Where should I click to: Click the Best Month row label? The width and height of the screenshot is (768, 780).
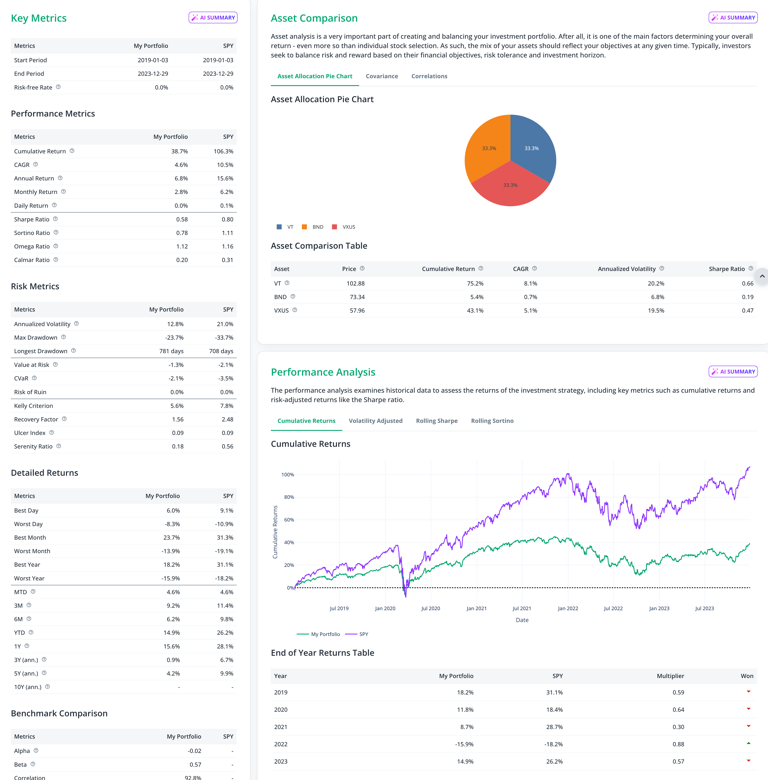(30, 537)
